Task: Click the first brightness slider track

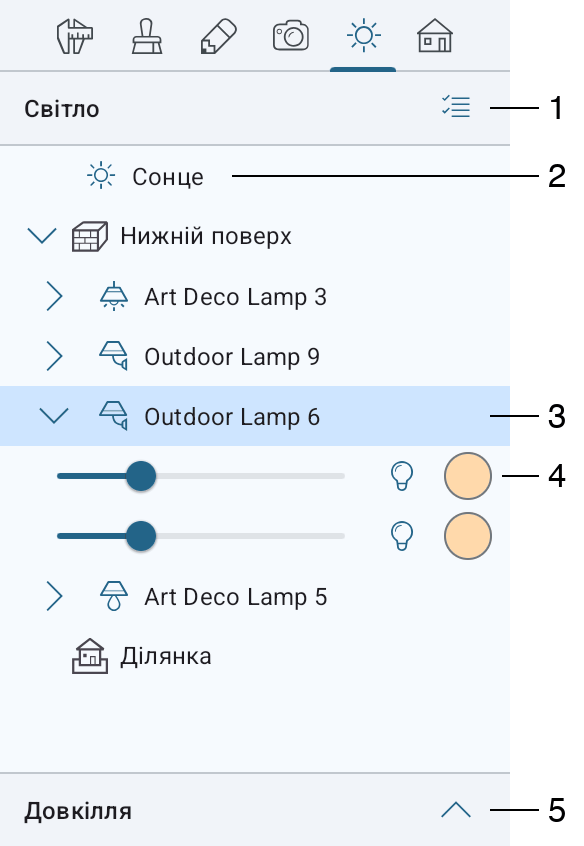Action: 201,476
